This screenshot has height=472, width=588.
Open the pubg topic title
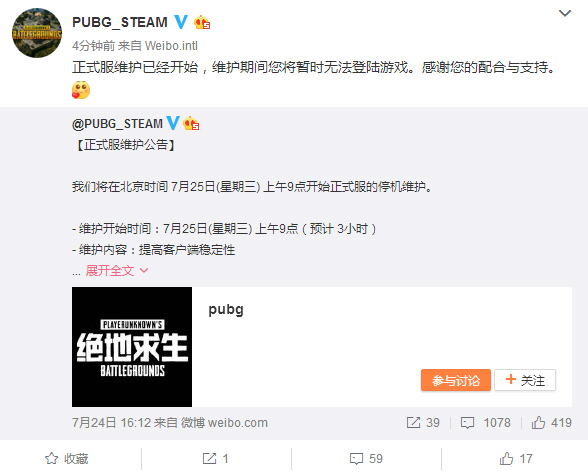click(x=226, y=310)
